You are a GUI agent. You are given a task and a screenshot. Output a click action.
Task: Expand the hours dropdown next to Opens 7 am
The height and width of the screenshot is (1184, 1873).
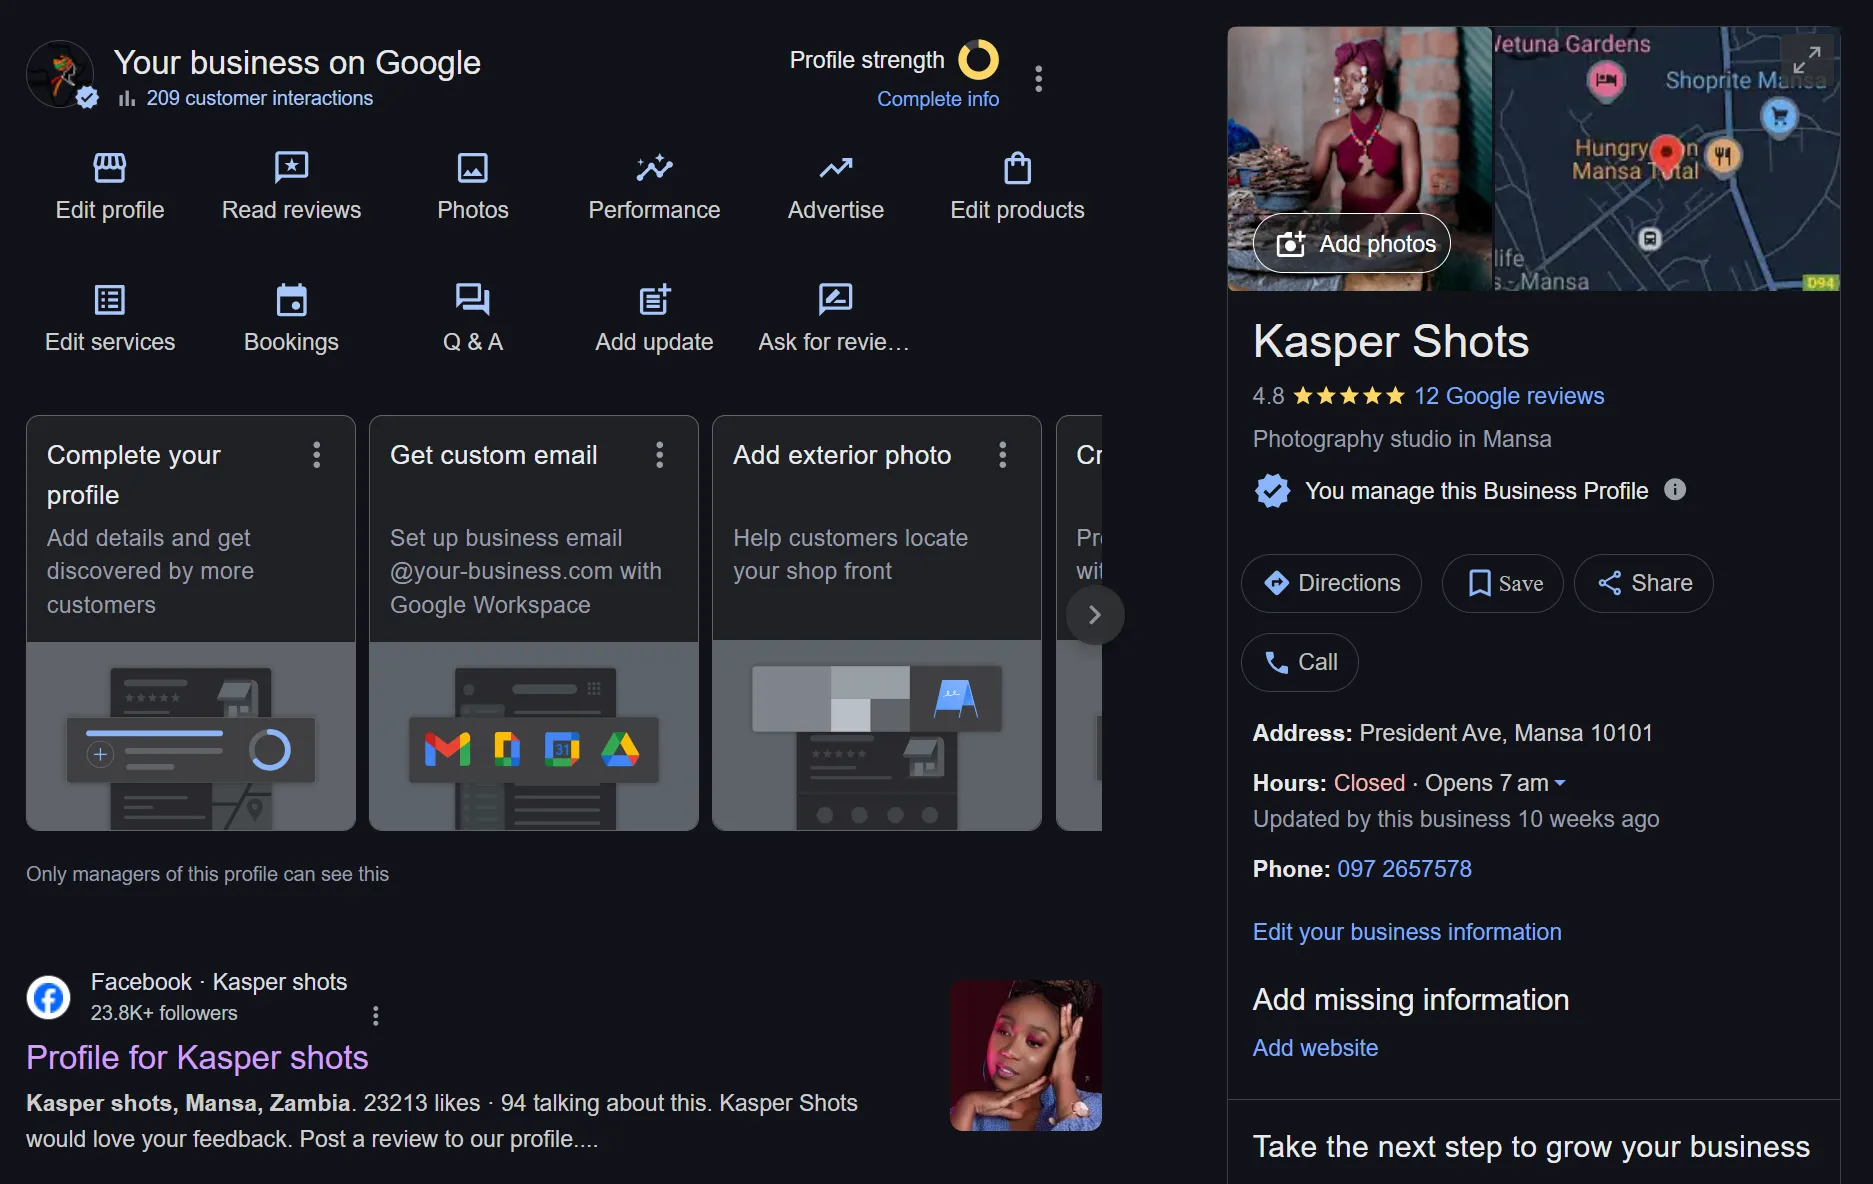1560,783
